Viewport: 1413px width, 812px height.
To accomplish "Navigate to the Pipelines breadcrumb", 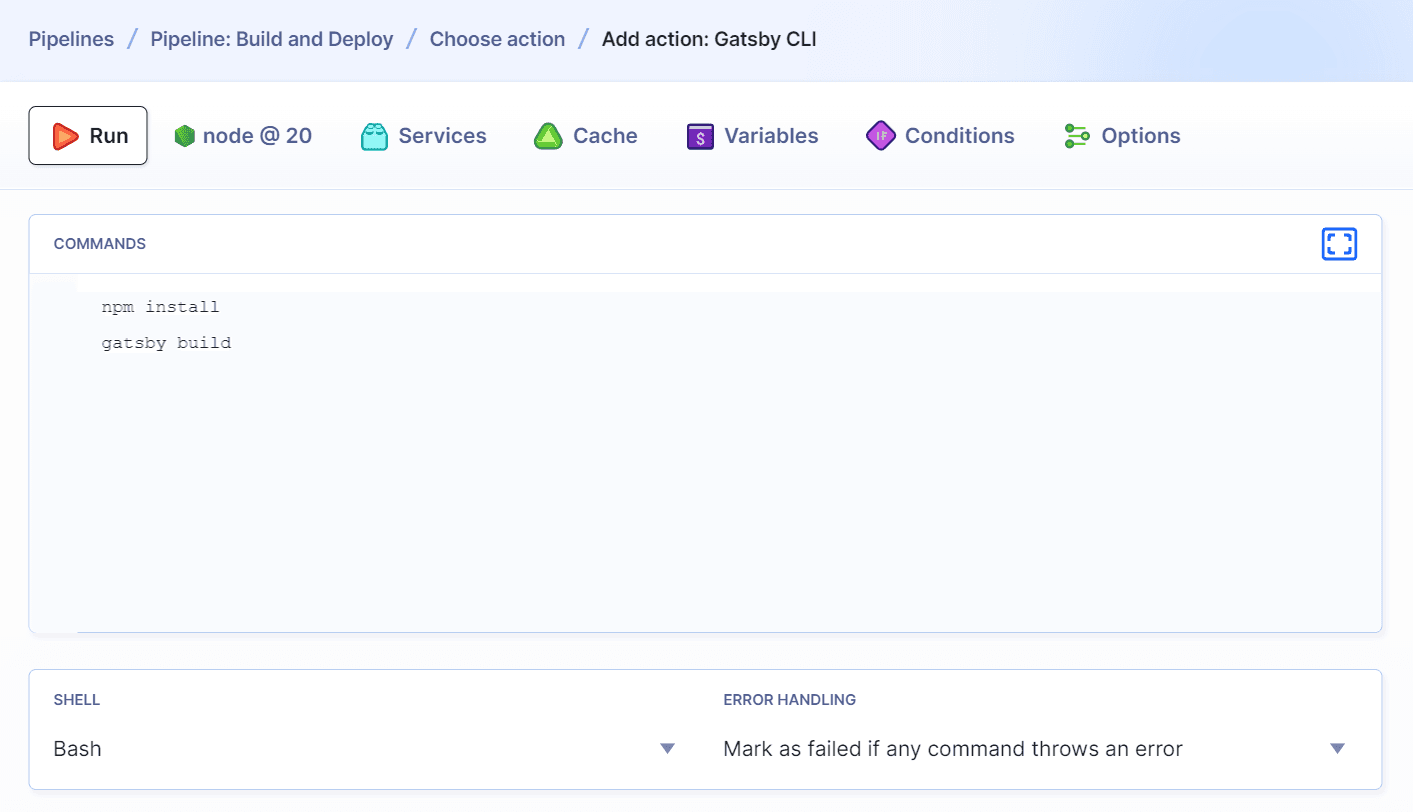I will pos(71,38).
